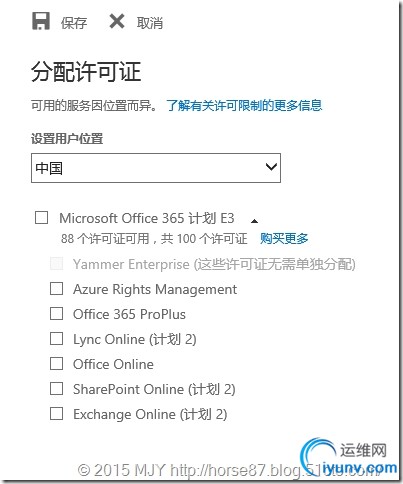Open the 中国 user location dropdown
This screenshot has height=484, width=403.
(156, 168)
